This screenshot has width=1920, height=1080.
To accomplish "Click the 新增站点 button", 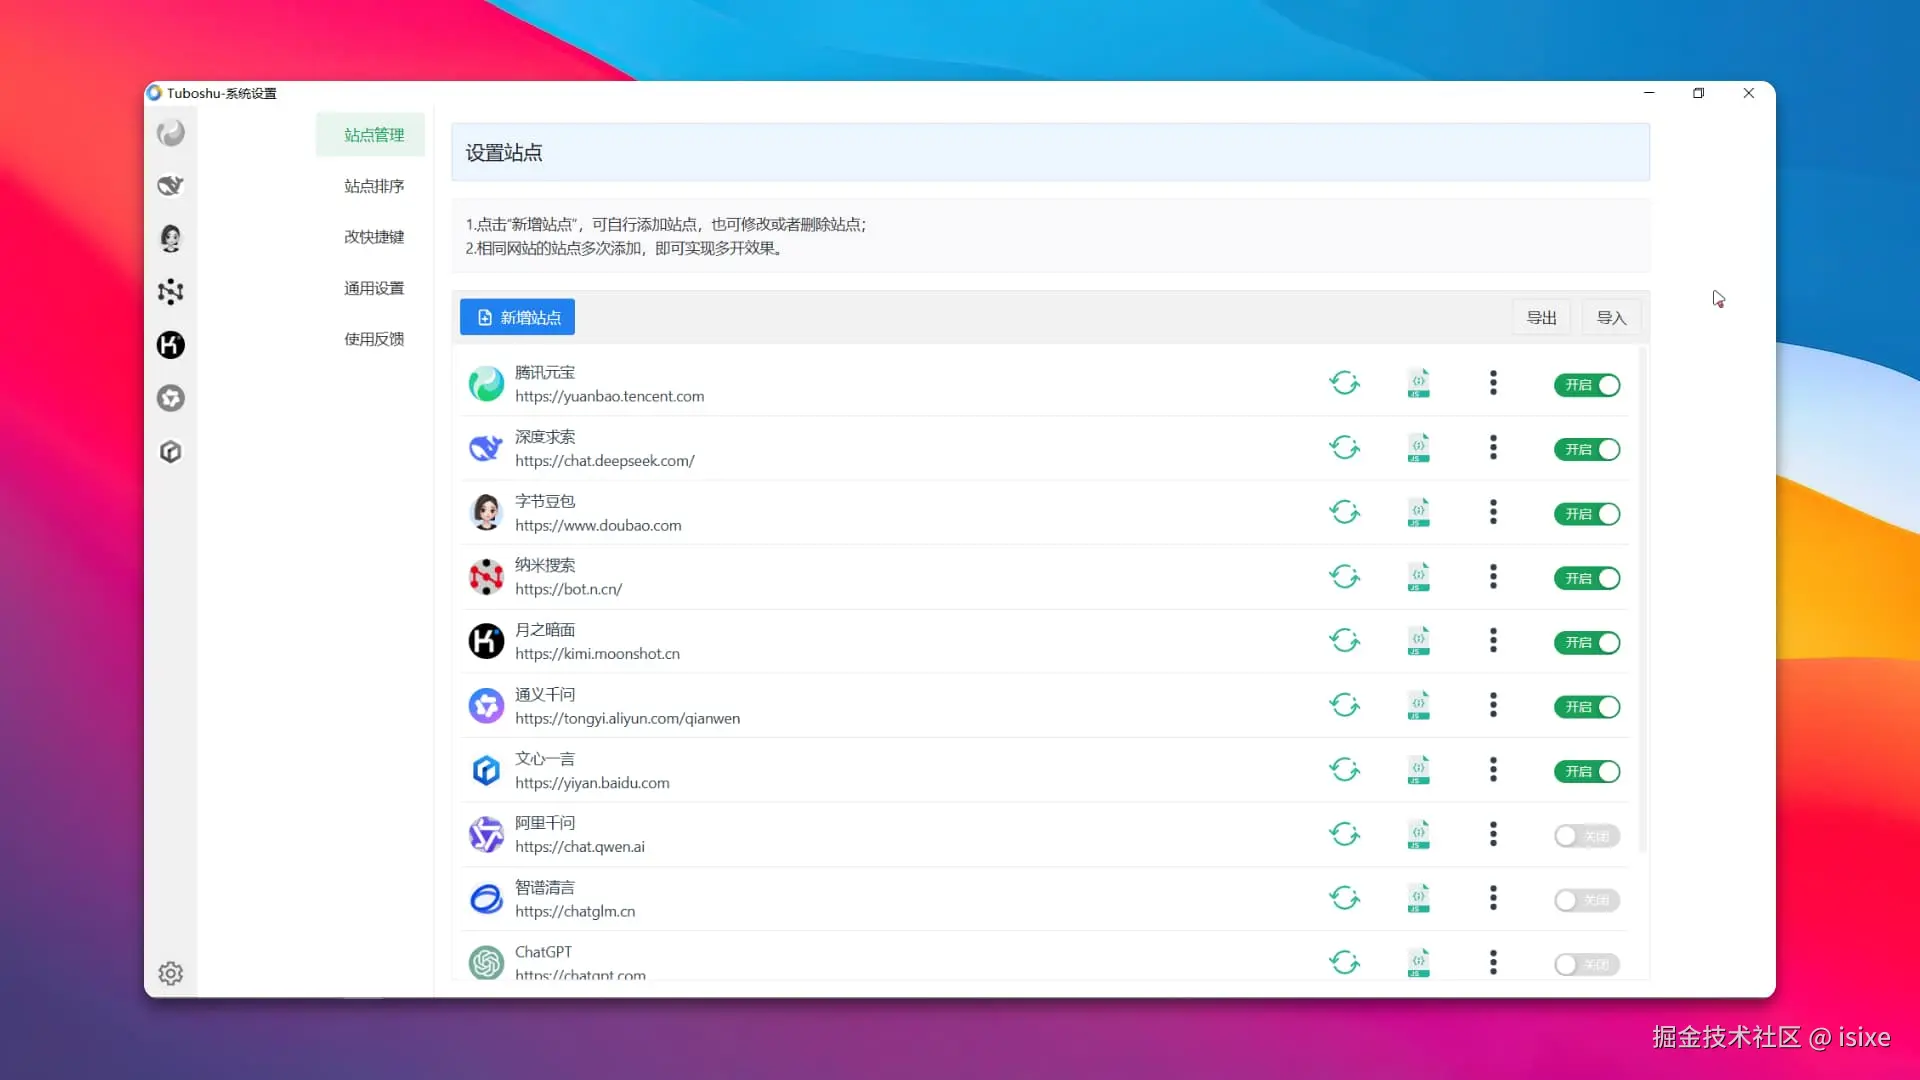I will pyautogui.click(x=517, y=317).
